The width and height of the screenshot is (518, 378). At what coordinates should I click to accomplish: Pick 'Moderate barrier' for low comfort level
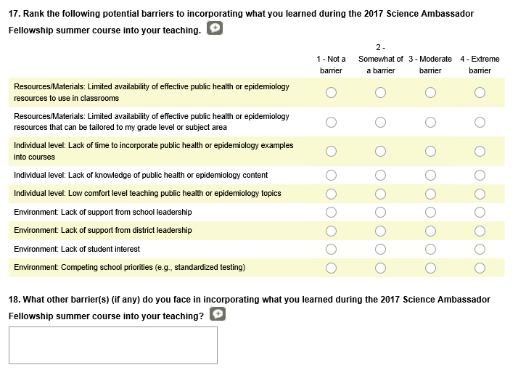click(x=430, y=194)
